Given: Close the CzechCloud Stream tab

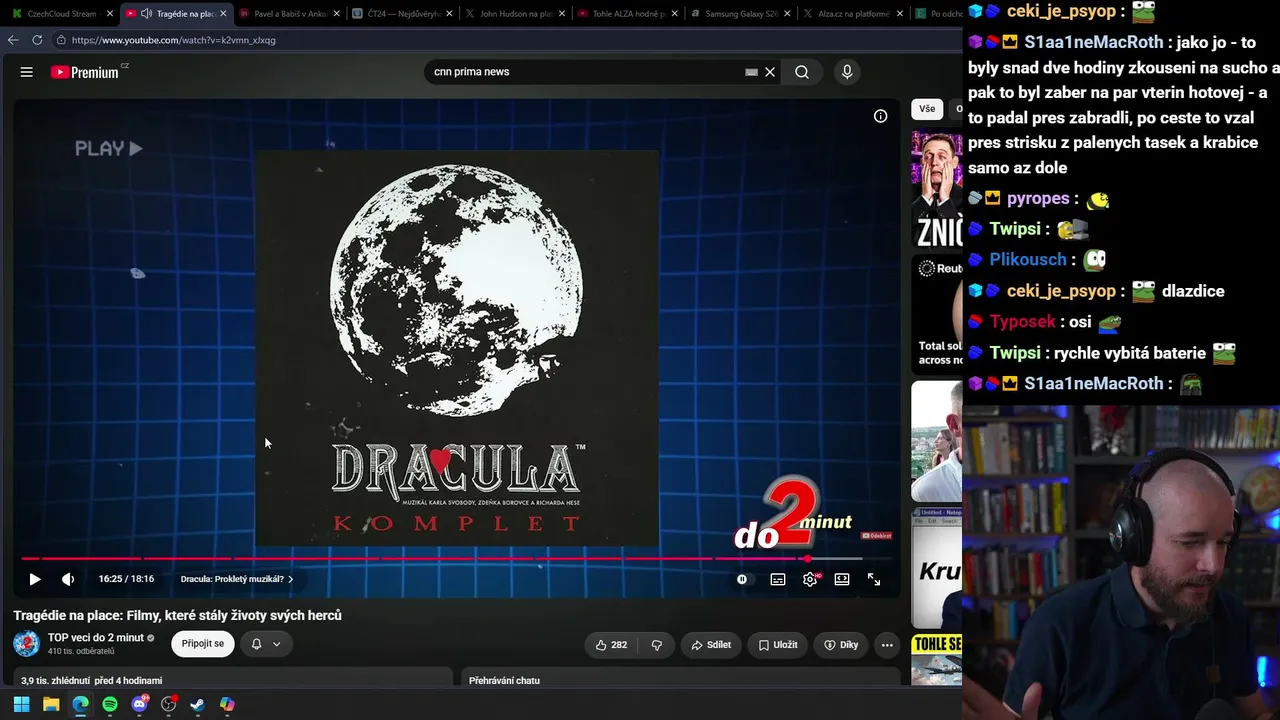Looking at the screenshot, I should point(110,14).
